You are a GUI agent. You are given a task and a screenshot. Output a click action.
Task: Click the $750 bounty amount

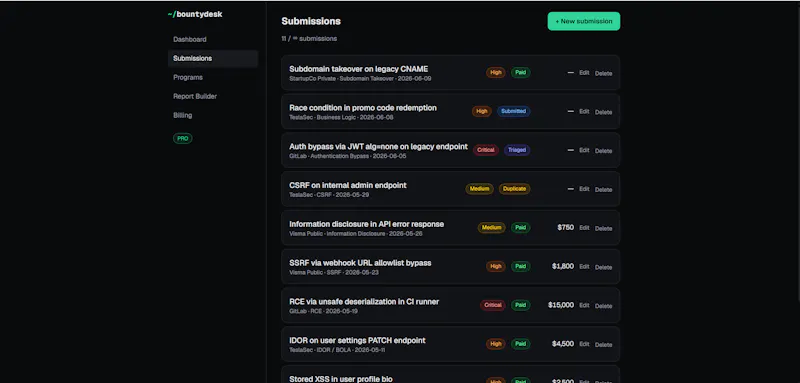[x=565, y=227]
